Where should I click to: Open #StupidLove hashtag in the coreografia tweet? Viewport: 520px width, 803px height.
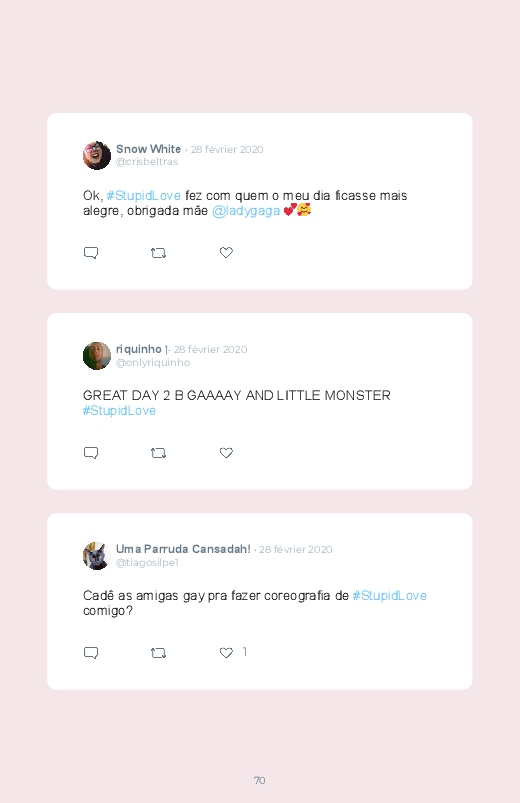[x=389, y=596]
